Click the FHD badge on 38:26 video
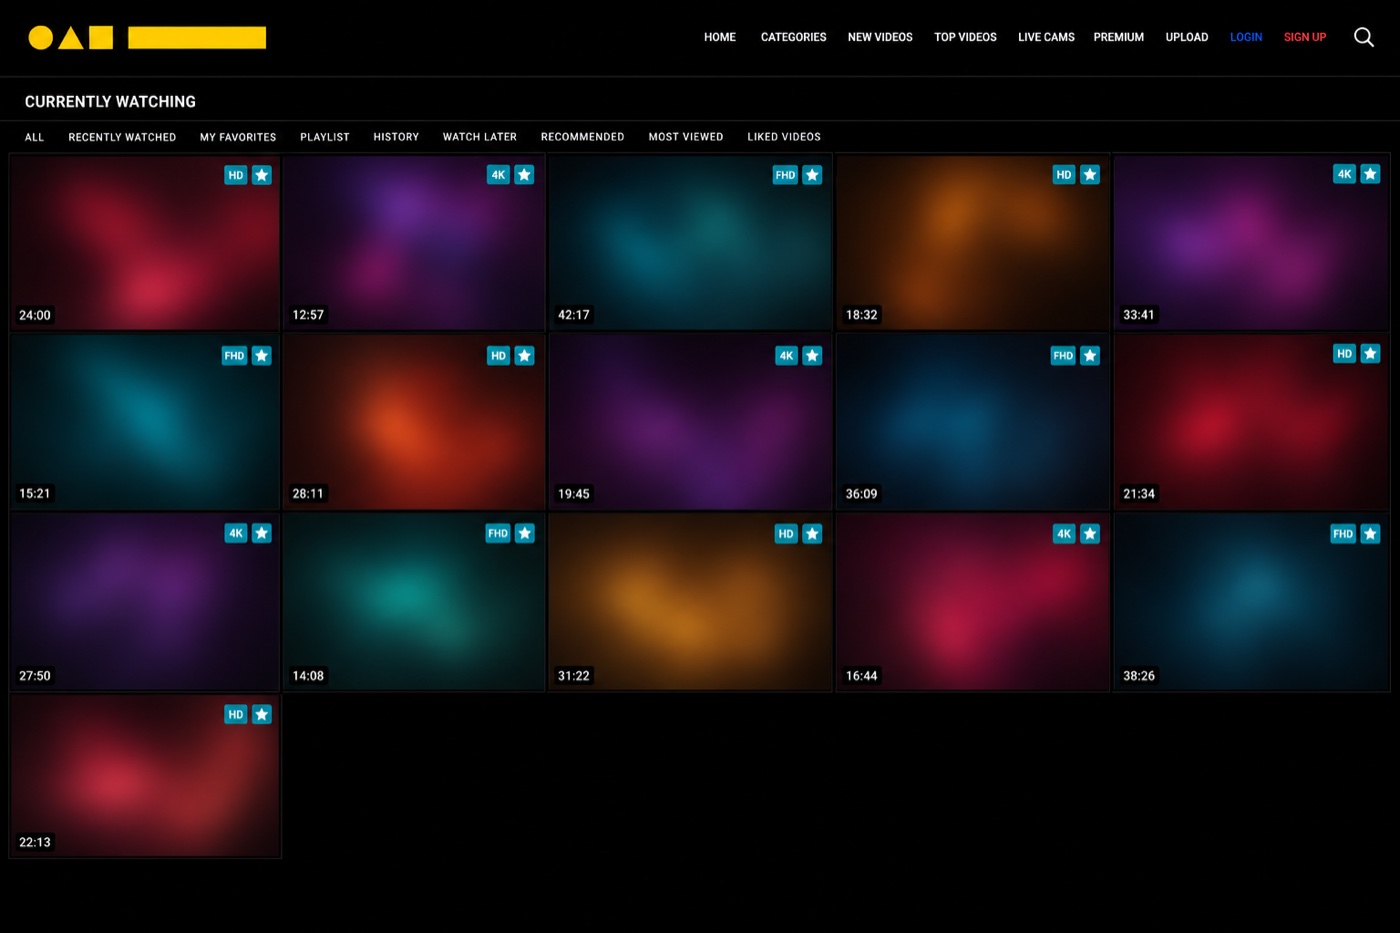Viewport: 1400px width, 933px height. tap(1343, 534)
